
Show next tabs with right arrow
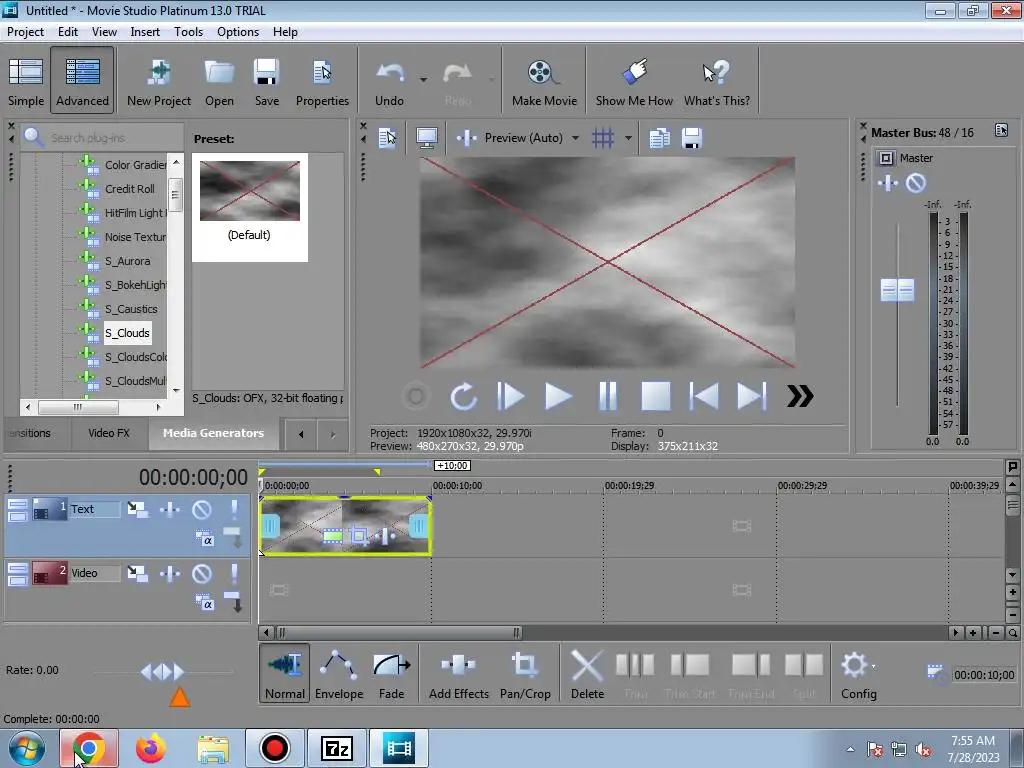(333, 434)
